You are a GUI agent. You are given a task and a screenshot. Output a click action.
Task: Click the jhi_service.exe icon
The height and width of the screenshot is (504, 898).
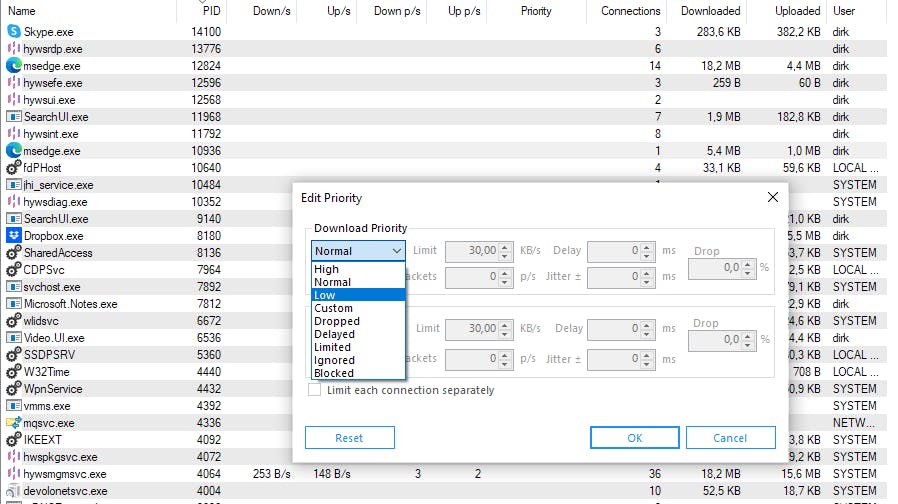click(14, 185)
